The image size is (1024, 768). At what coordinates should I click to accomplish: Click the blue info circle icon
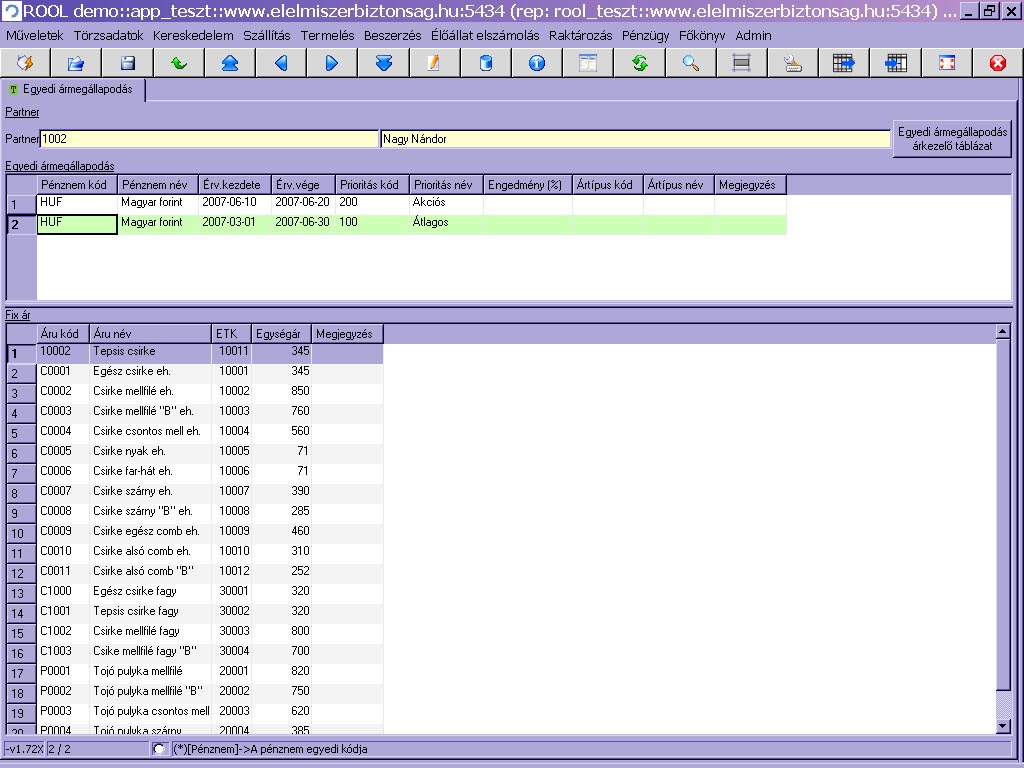coord(537,63)
